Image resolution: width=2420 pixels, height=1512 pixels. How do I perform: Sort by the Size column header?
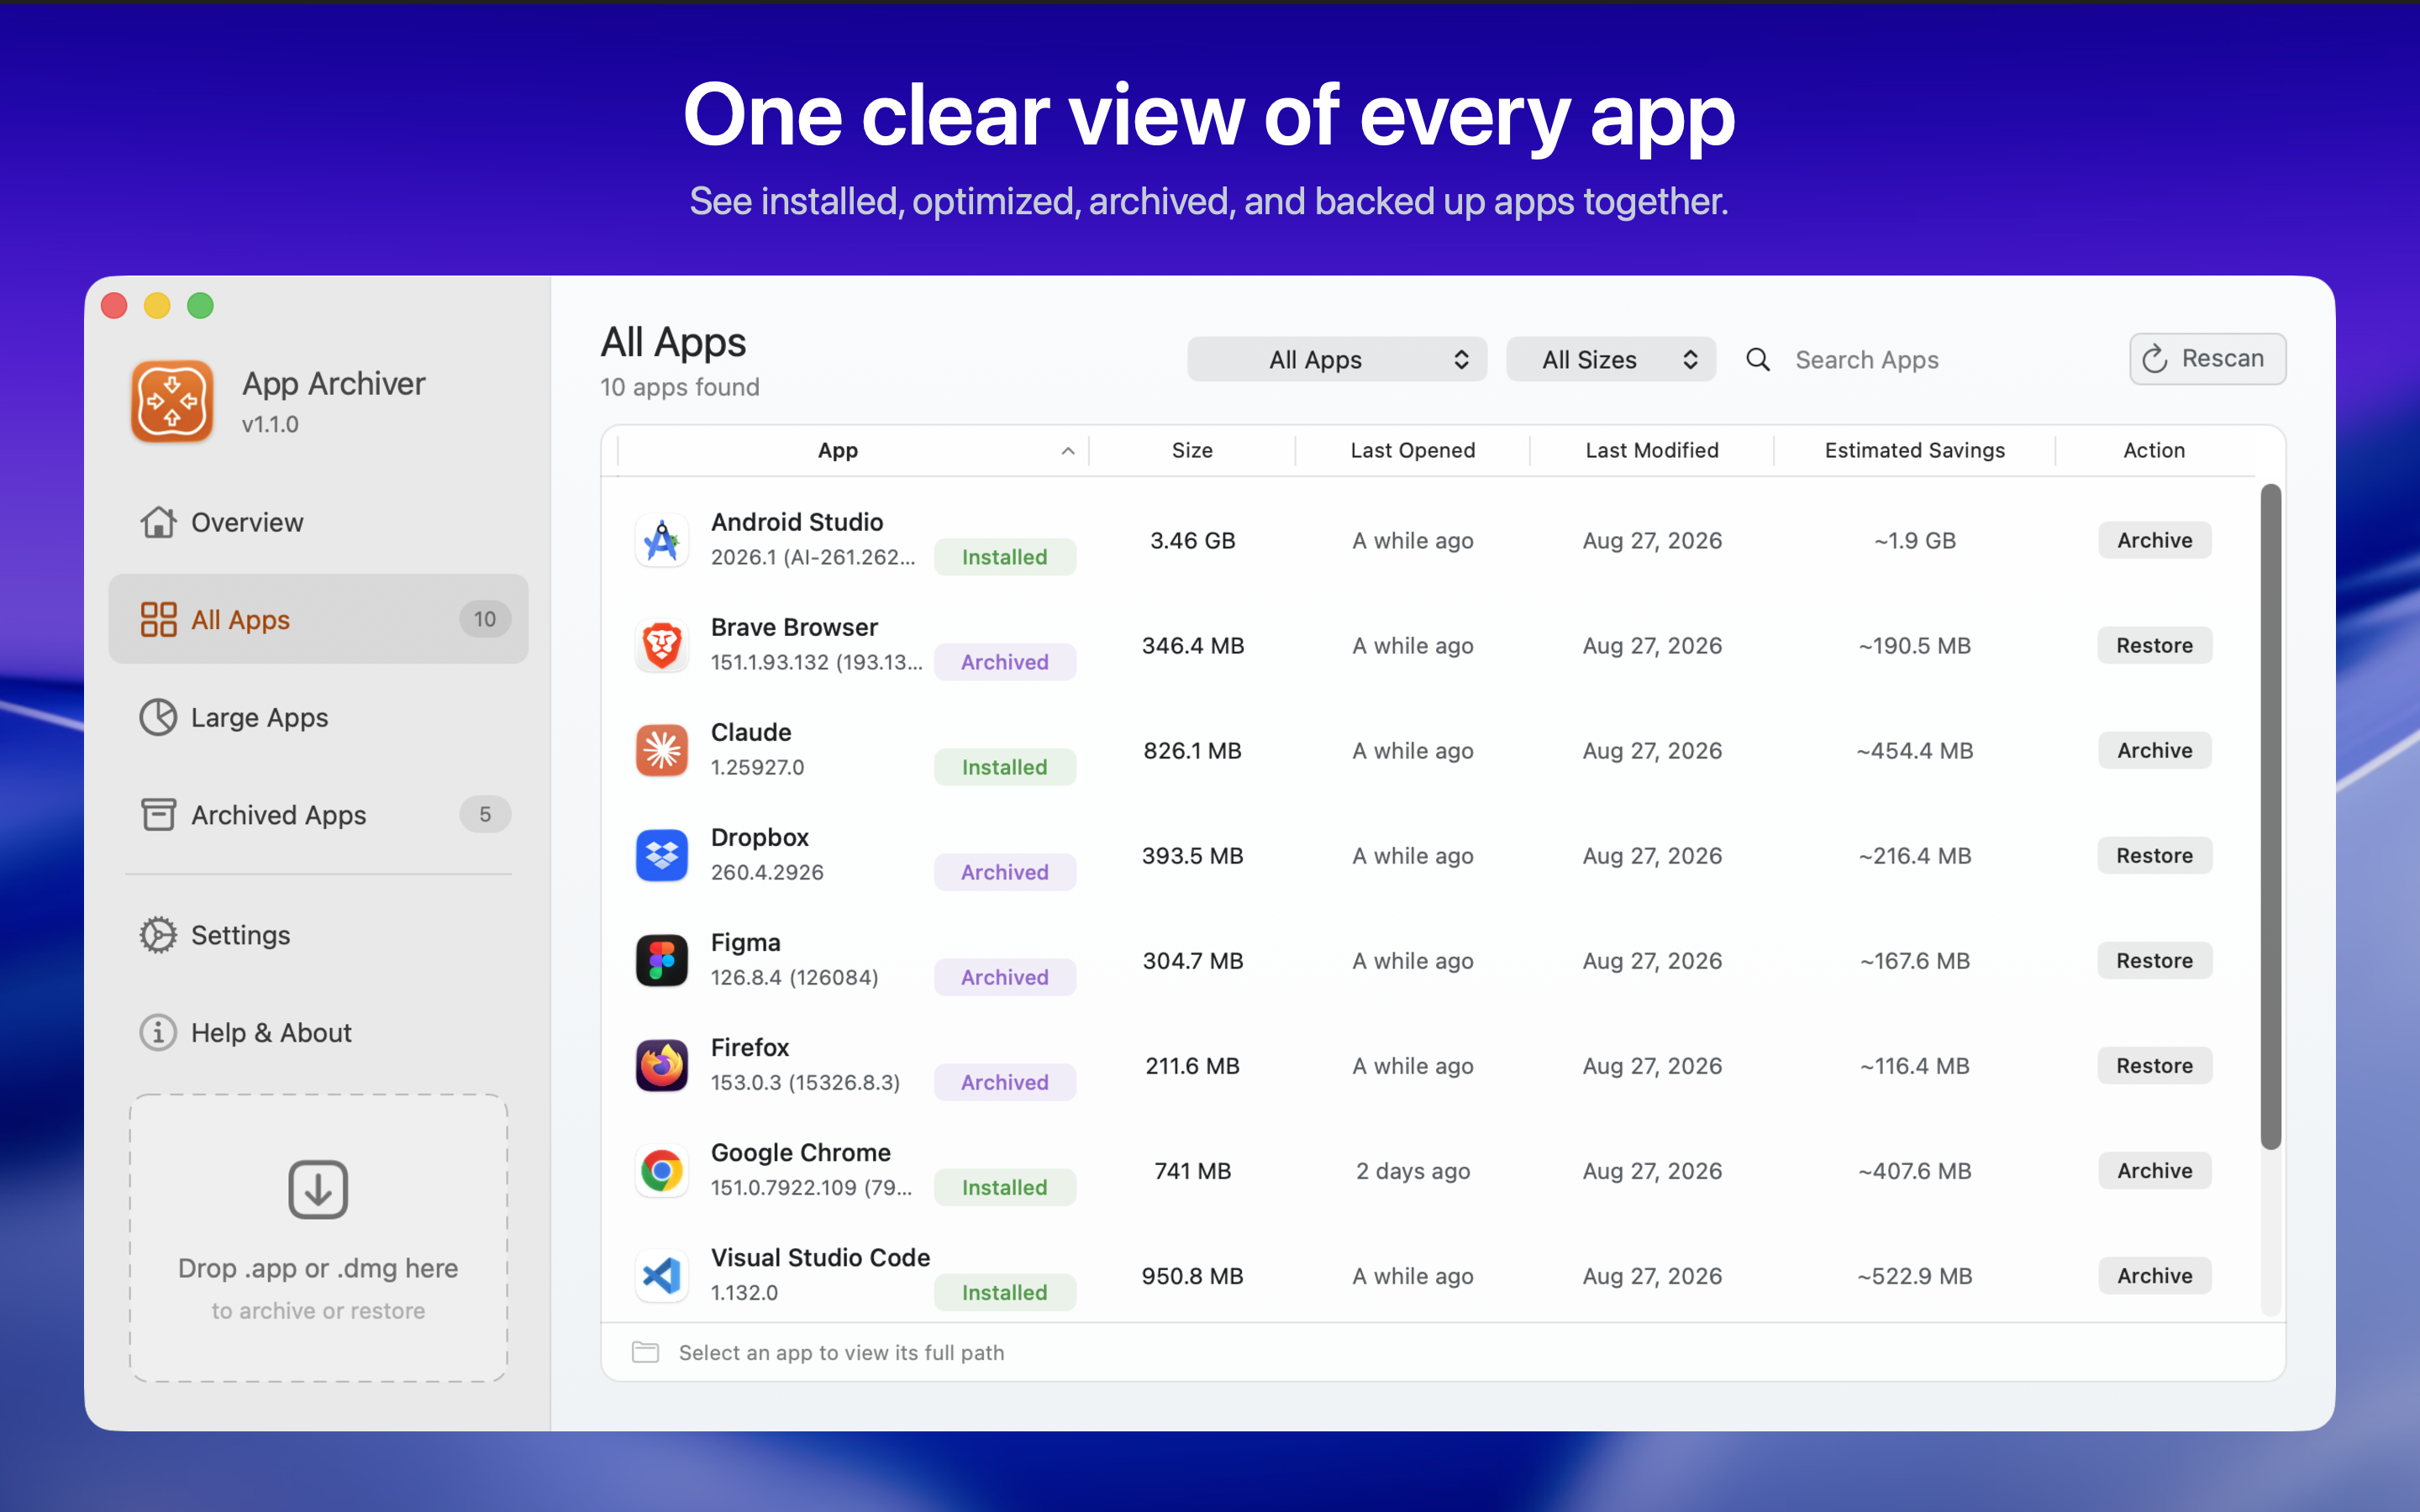1192,451
